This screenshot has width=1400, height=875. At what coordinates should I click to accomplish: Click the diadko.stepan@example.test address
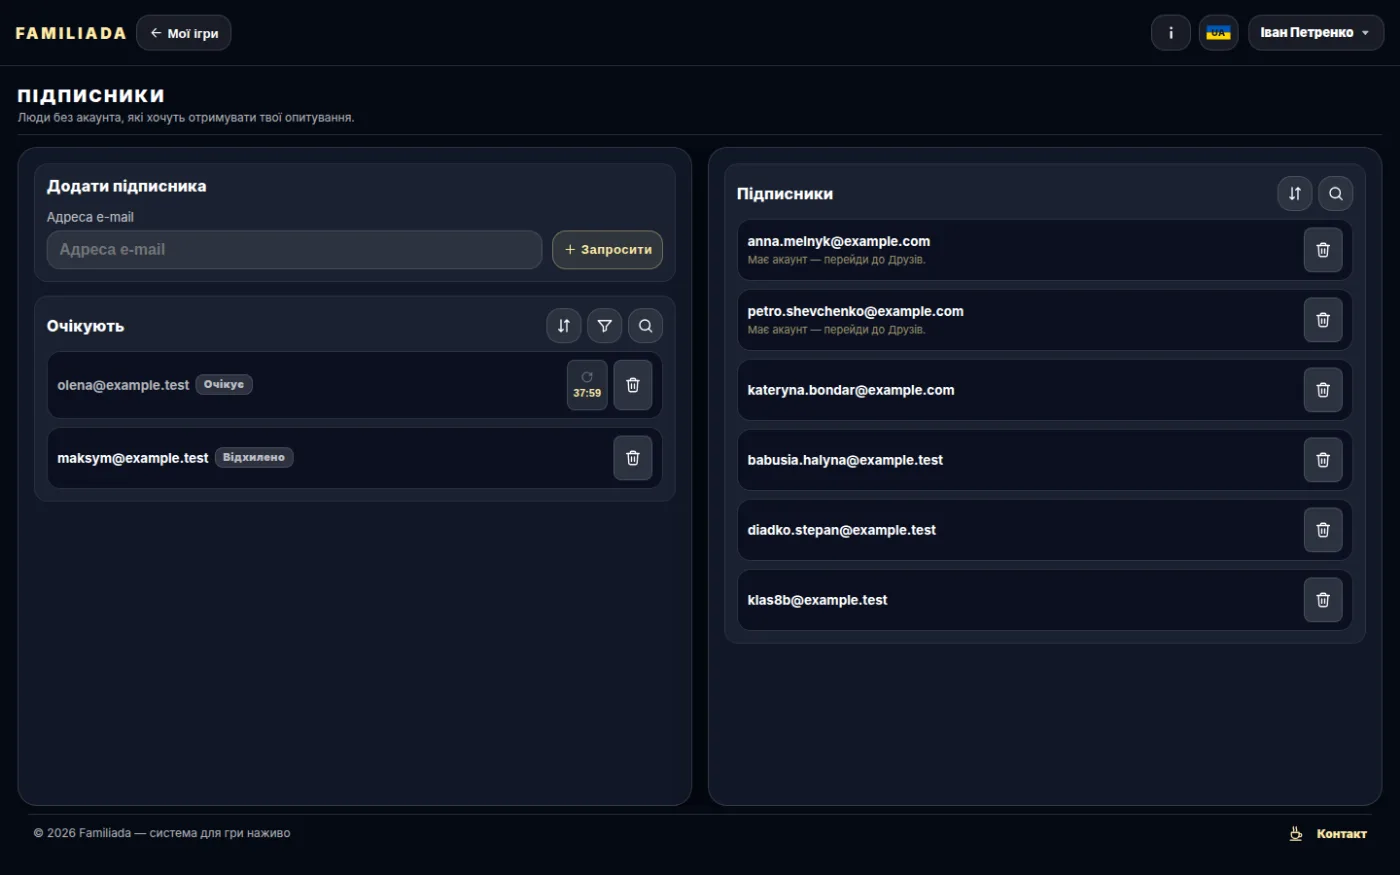point(841,530)
